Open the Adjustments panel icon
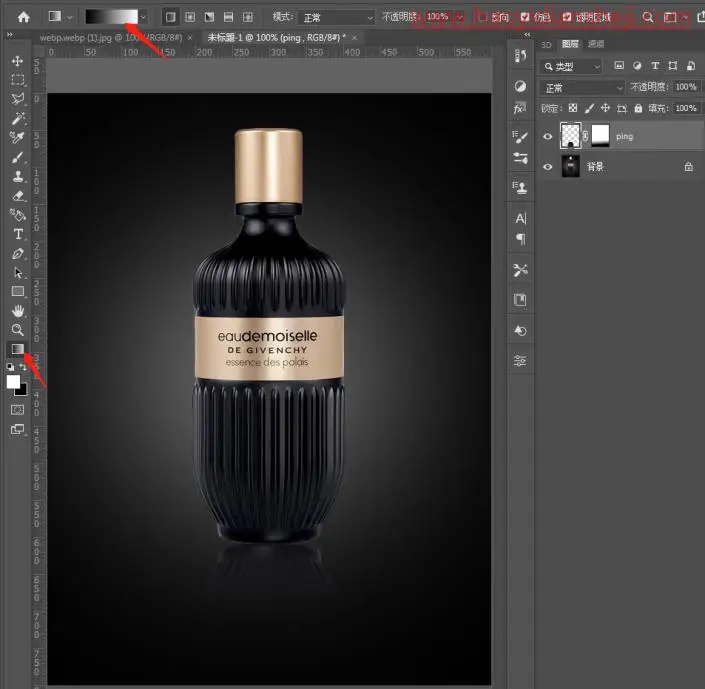Screen dimensions: 705x689 coord(520,86)
